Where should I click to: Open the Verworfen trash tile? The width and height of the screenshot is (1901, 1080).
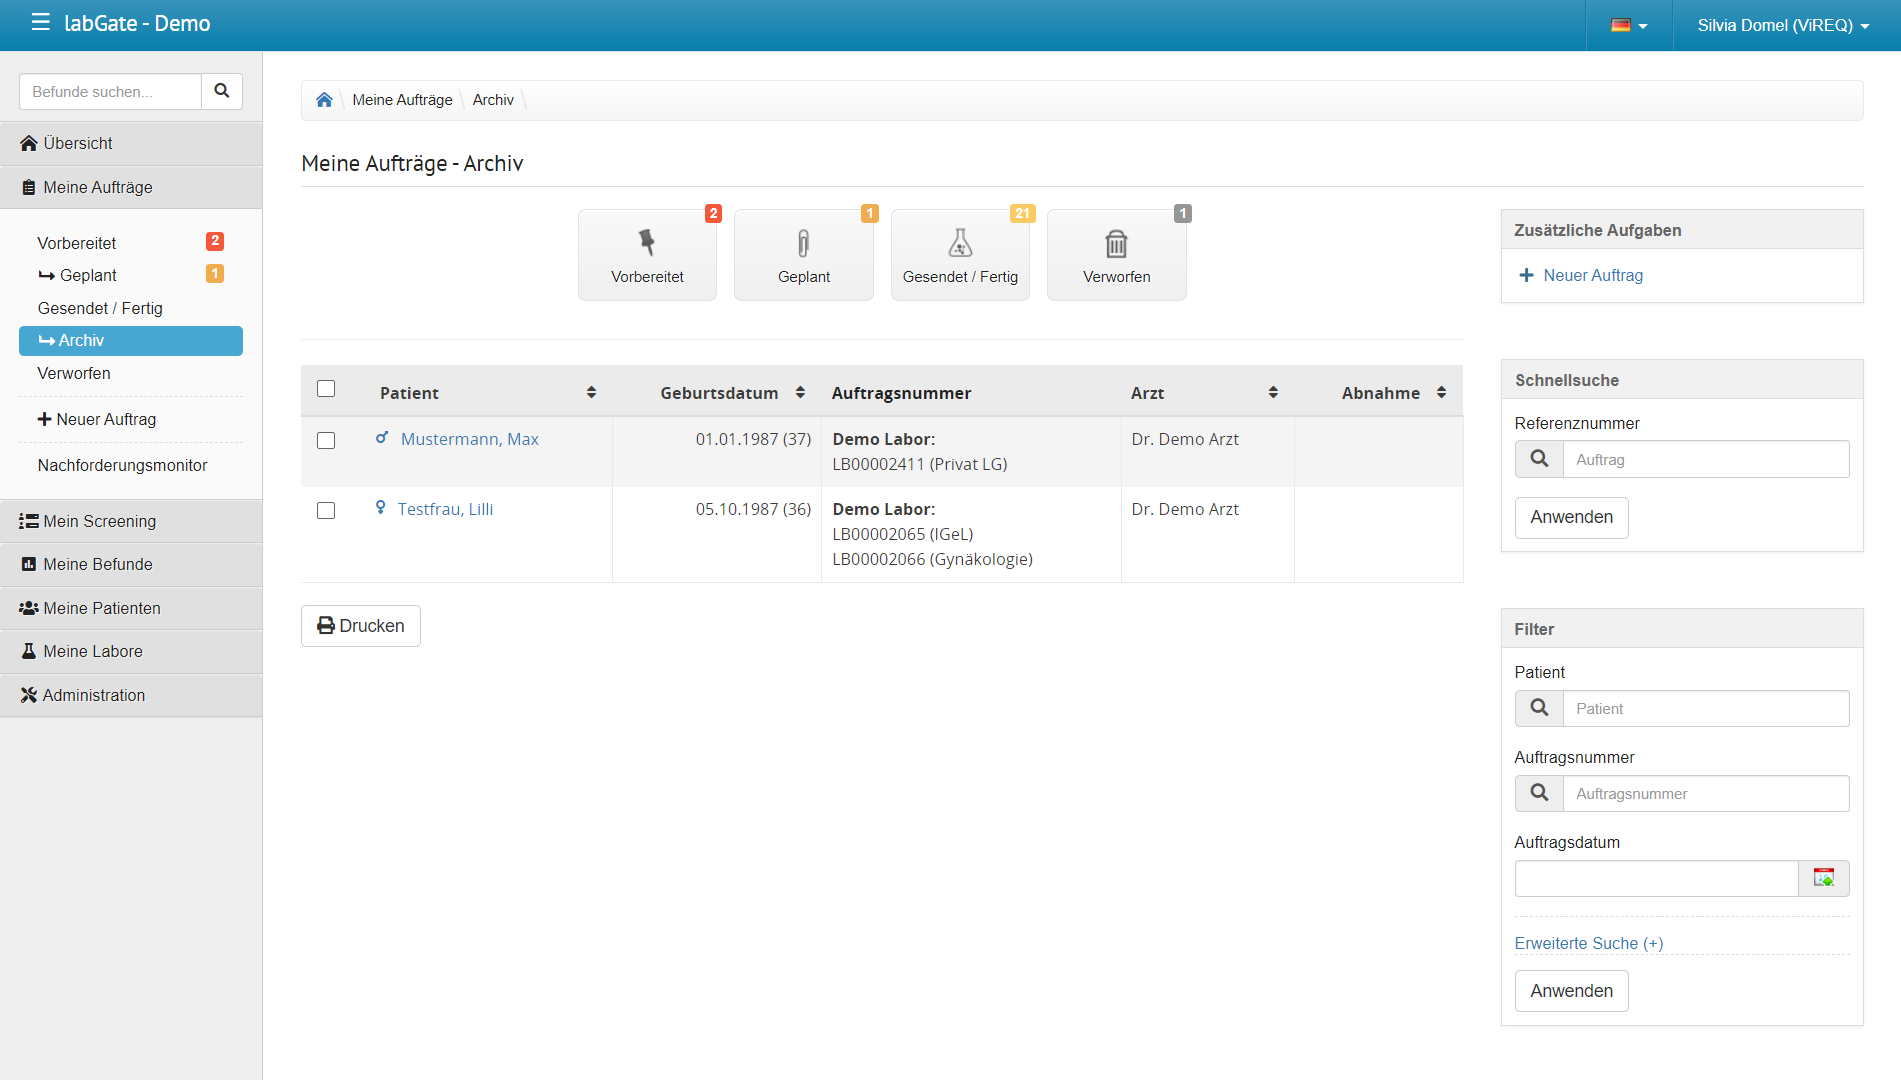[1116, 255]
